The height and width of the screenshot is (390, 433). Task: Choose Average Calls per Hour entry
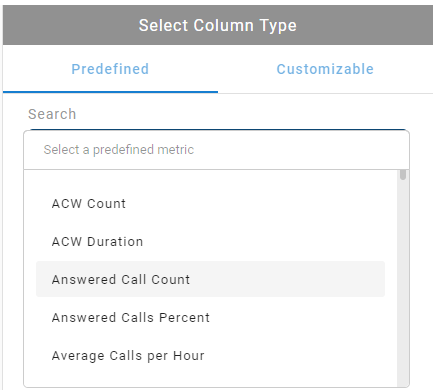coord(210,355)
